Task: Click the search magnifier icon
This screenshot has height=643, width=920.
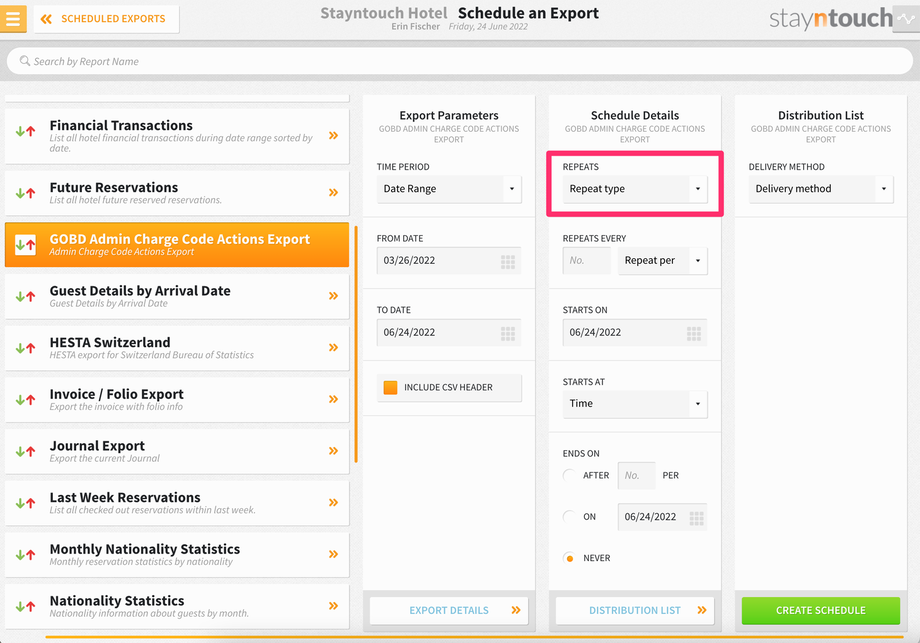Action: tap(25, 61)
